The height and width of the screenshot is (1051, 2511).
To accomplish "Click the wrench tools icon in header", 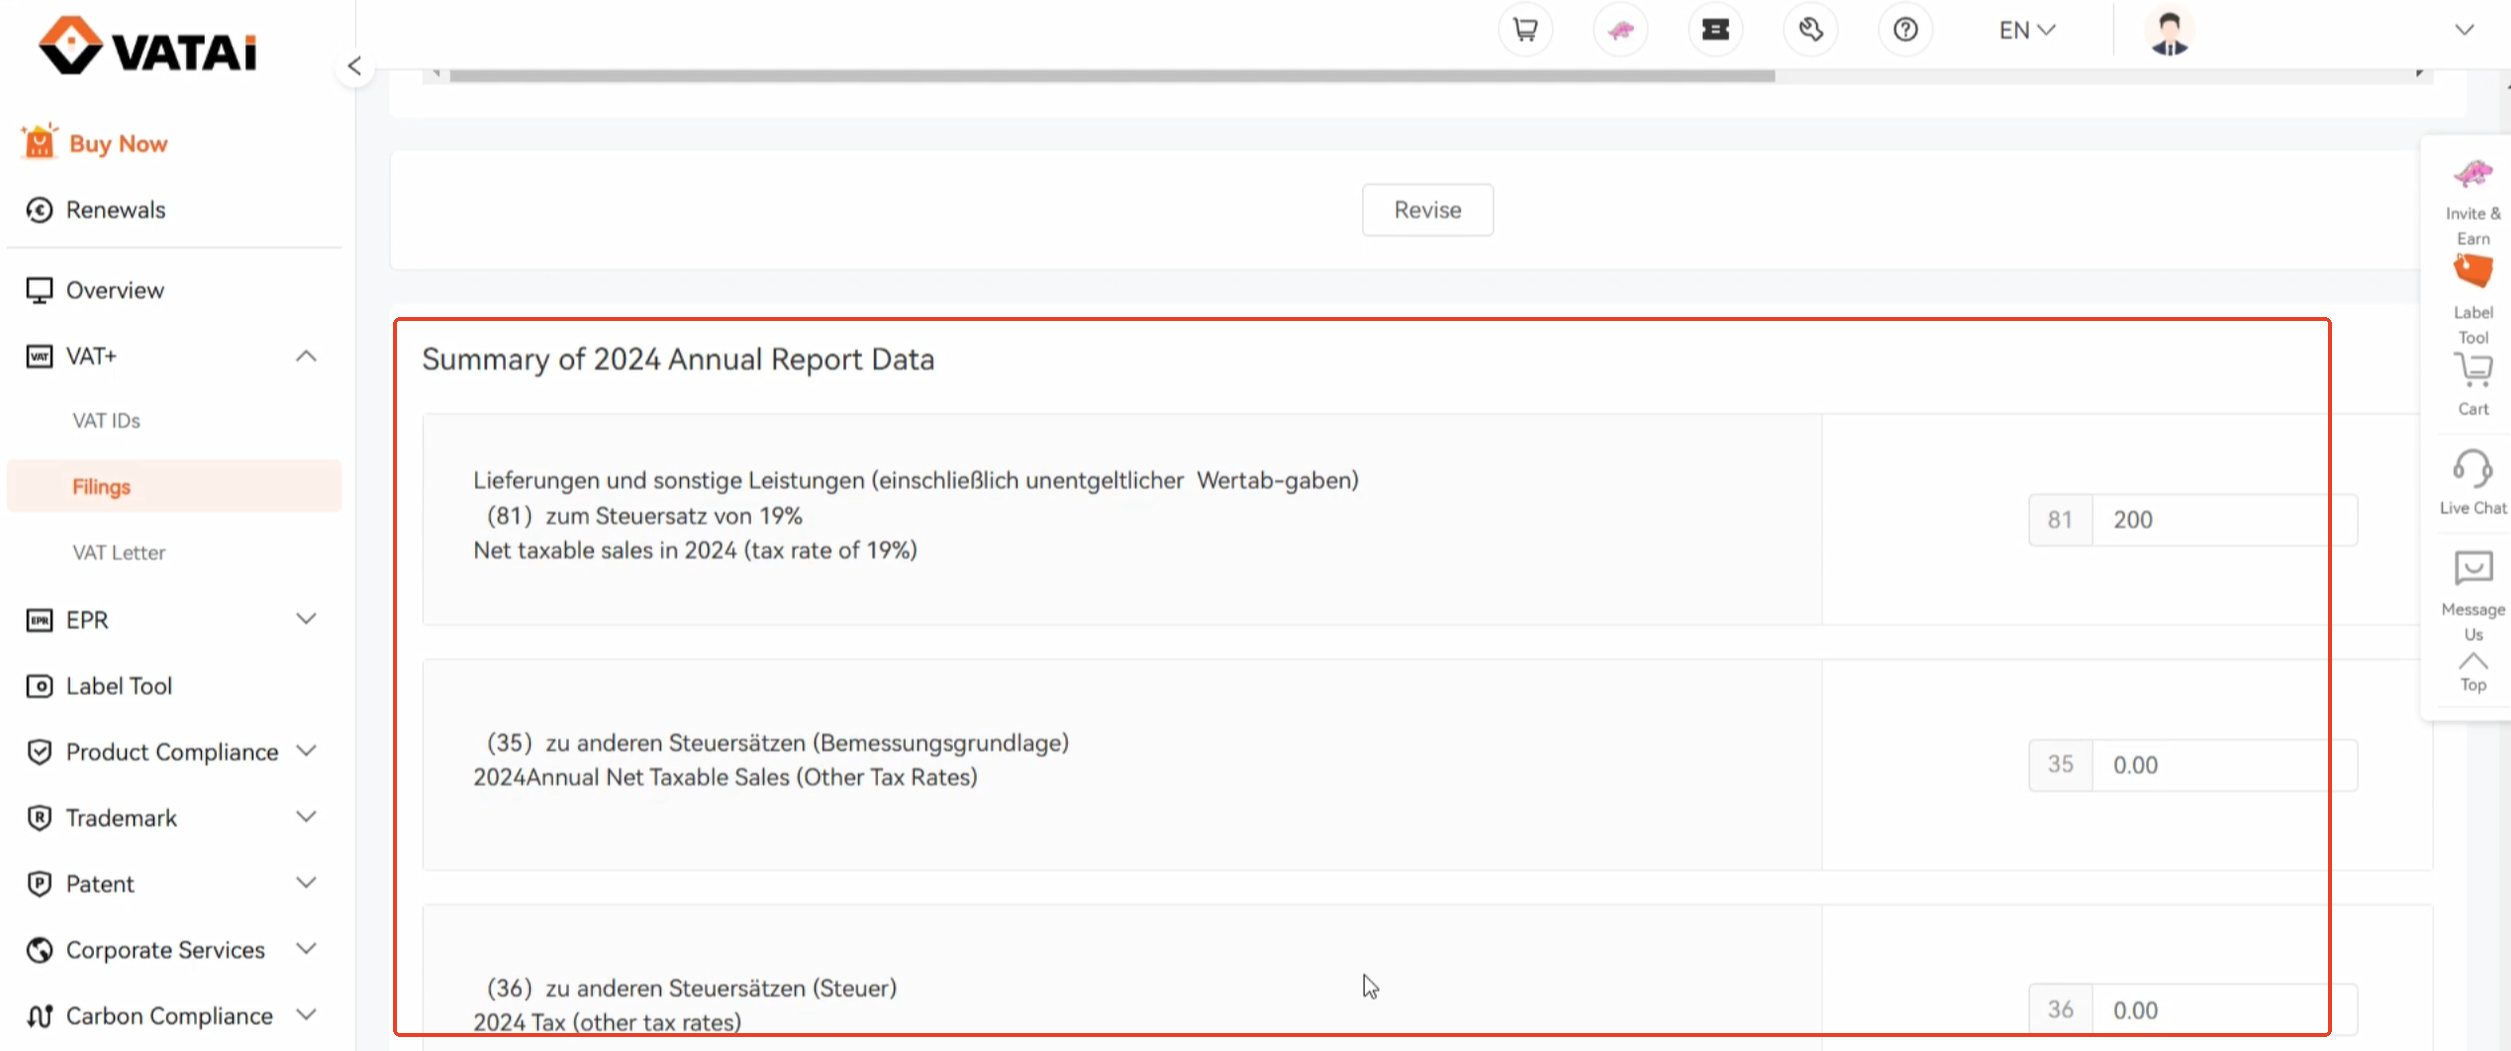I will (x=1810, y=30).
